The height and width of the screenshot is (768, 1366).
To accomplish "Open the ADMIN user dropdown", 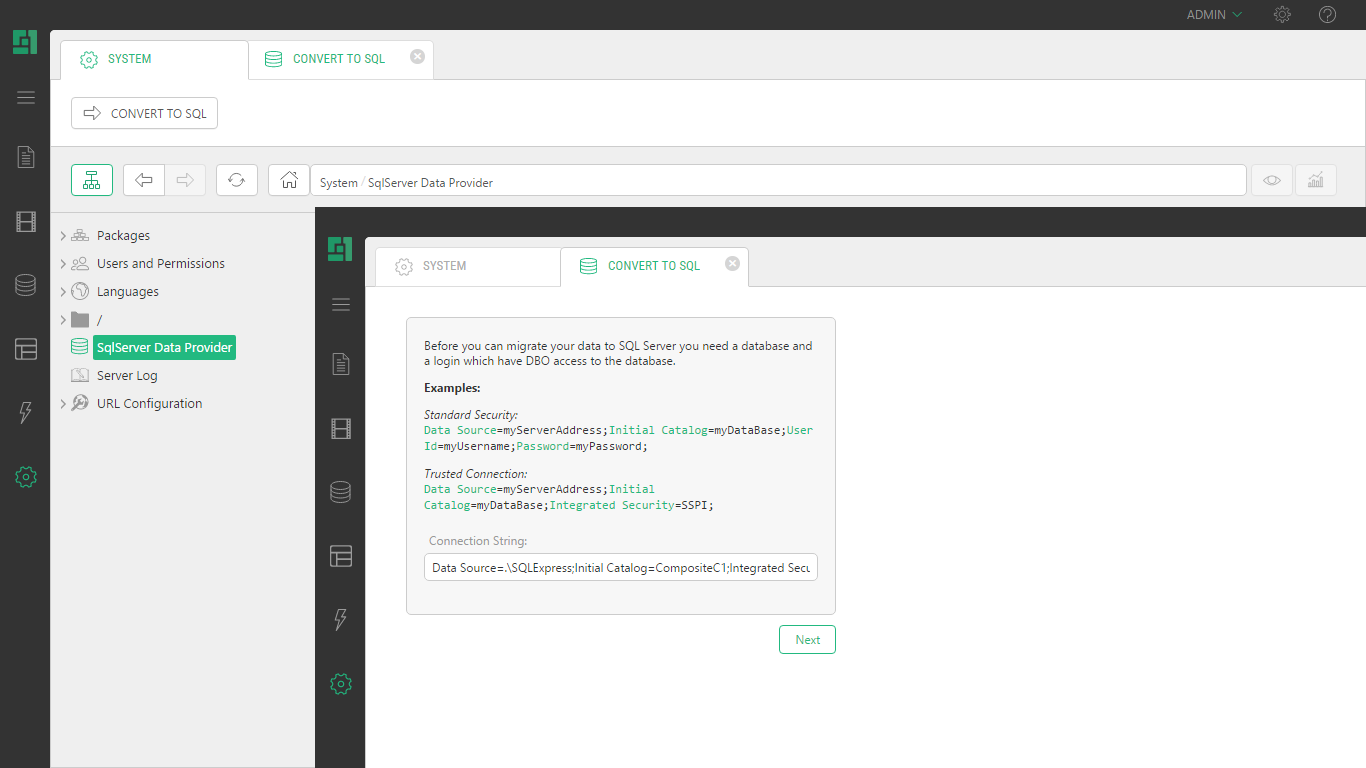I will [x=1214, y=15].
